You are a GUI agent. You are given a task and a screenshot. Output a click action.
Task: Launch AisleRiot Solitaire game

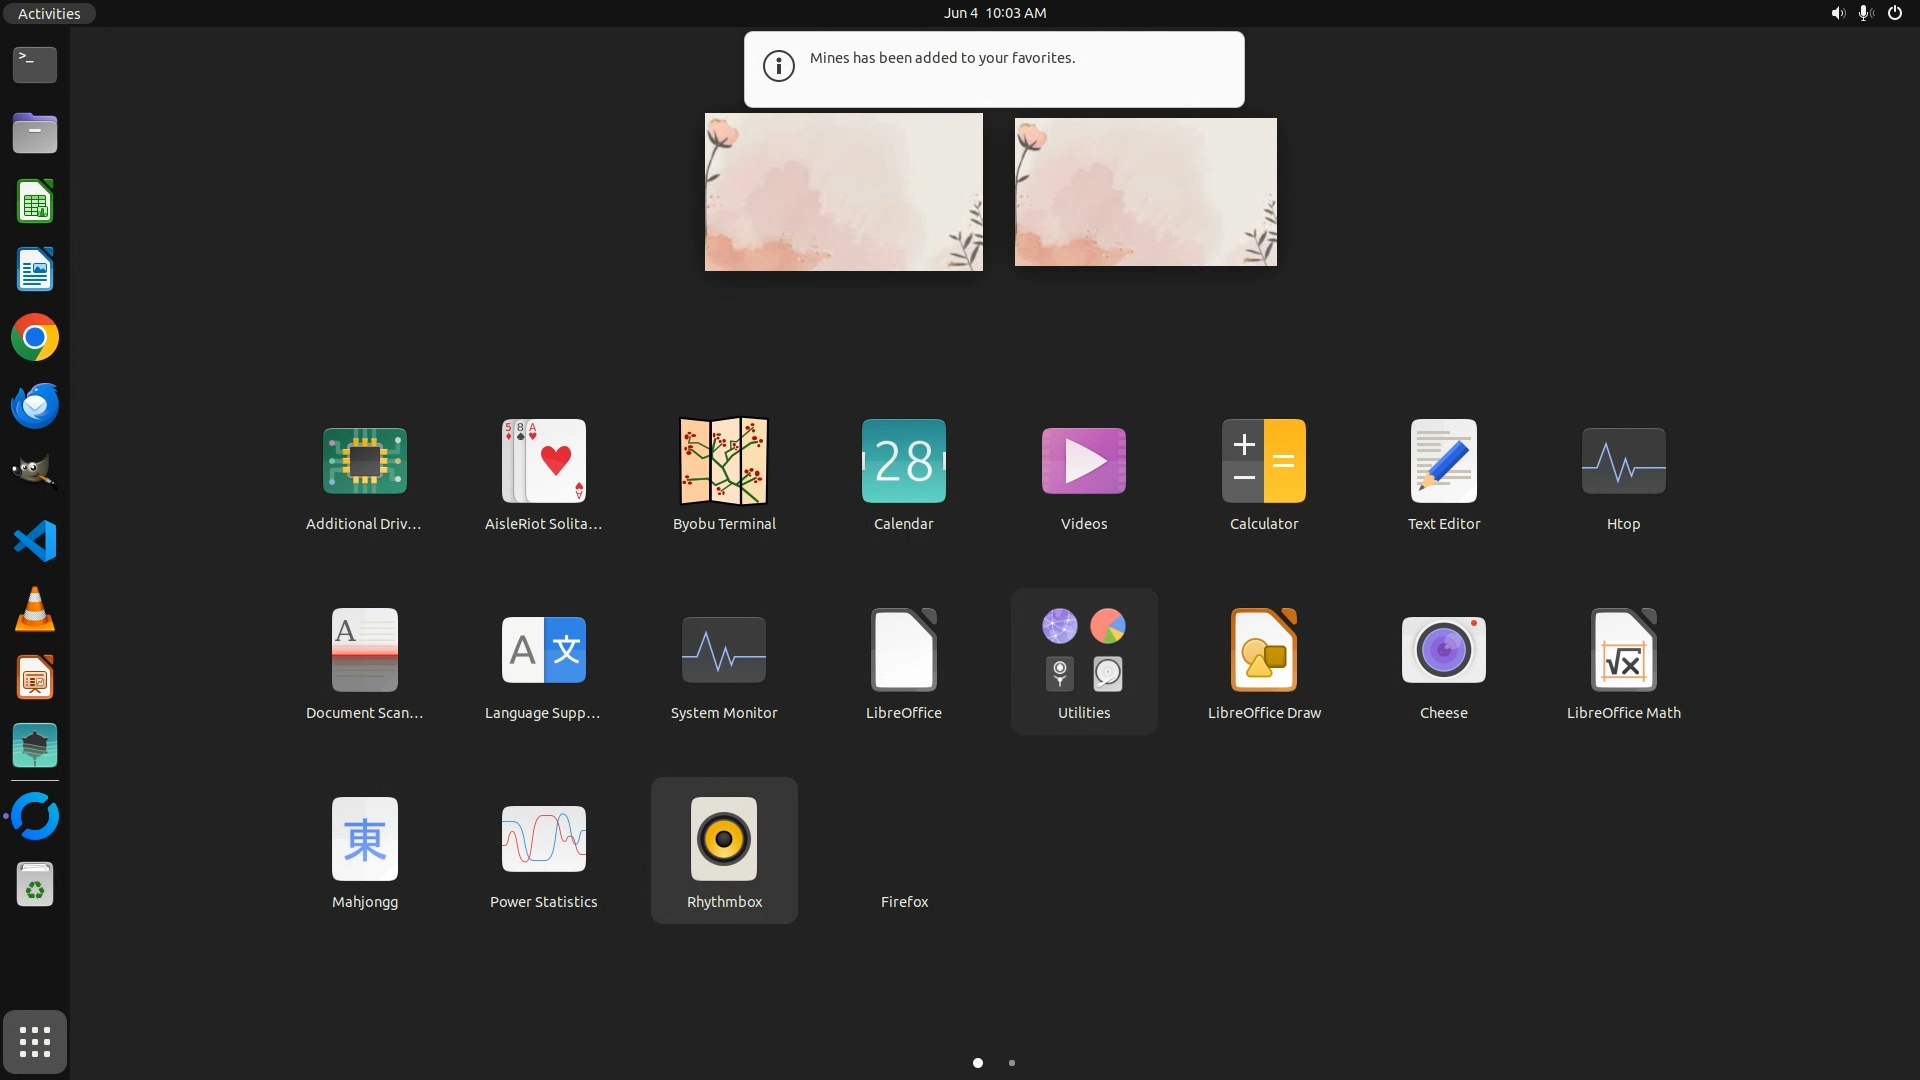point(543,462)
